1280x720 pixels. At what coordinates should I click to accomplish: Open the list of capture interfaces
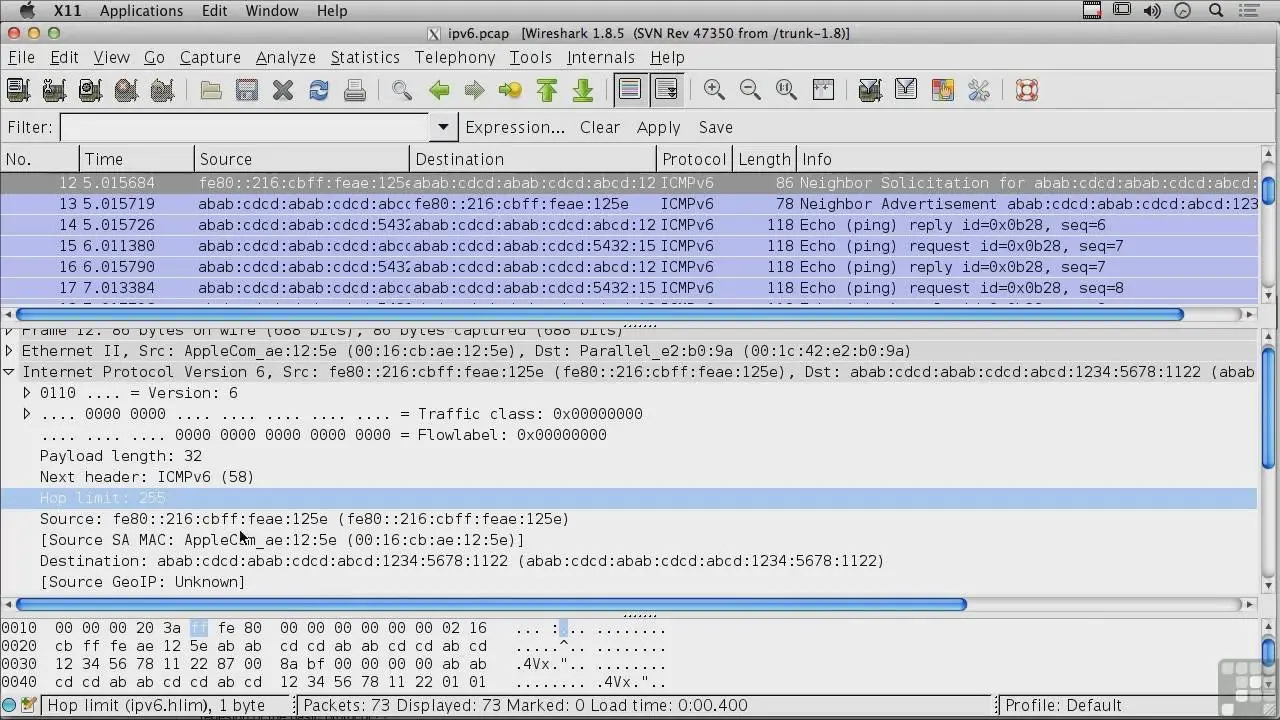[x=18, y=90]
